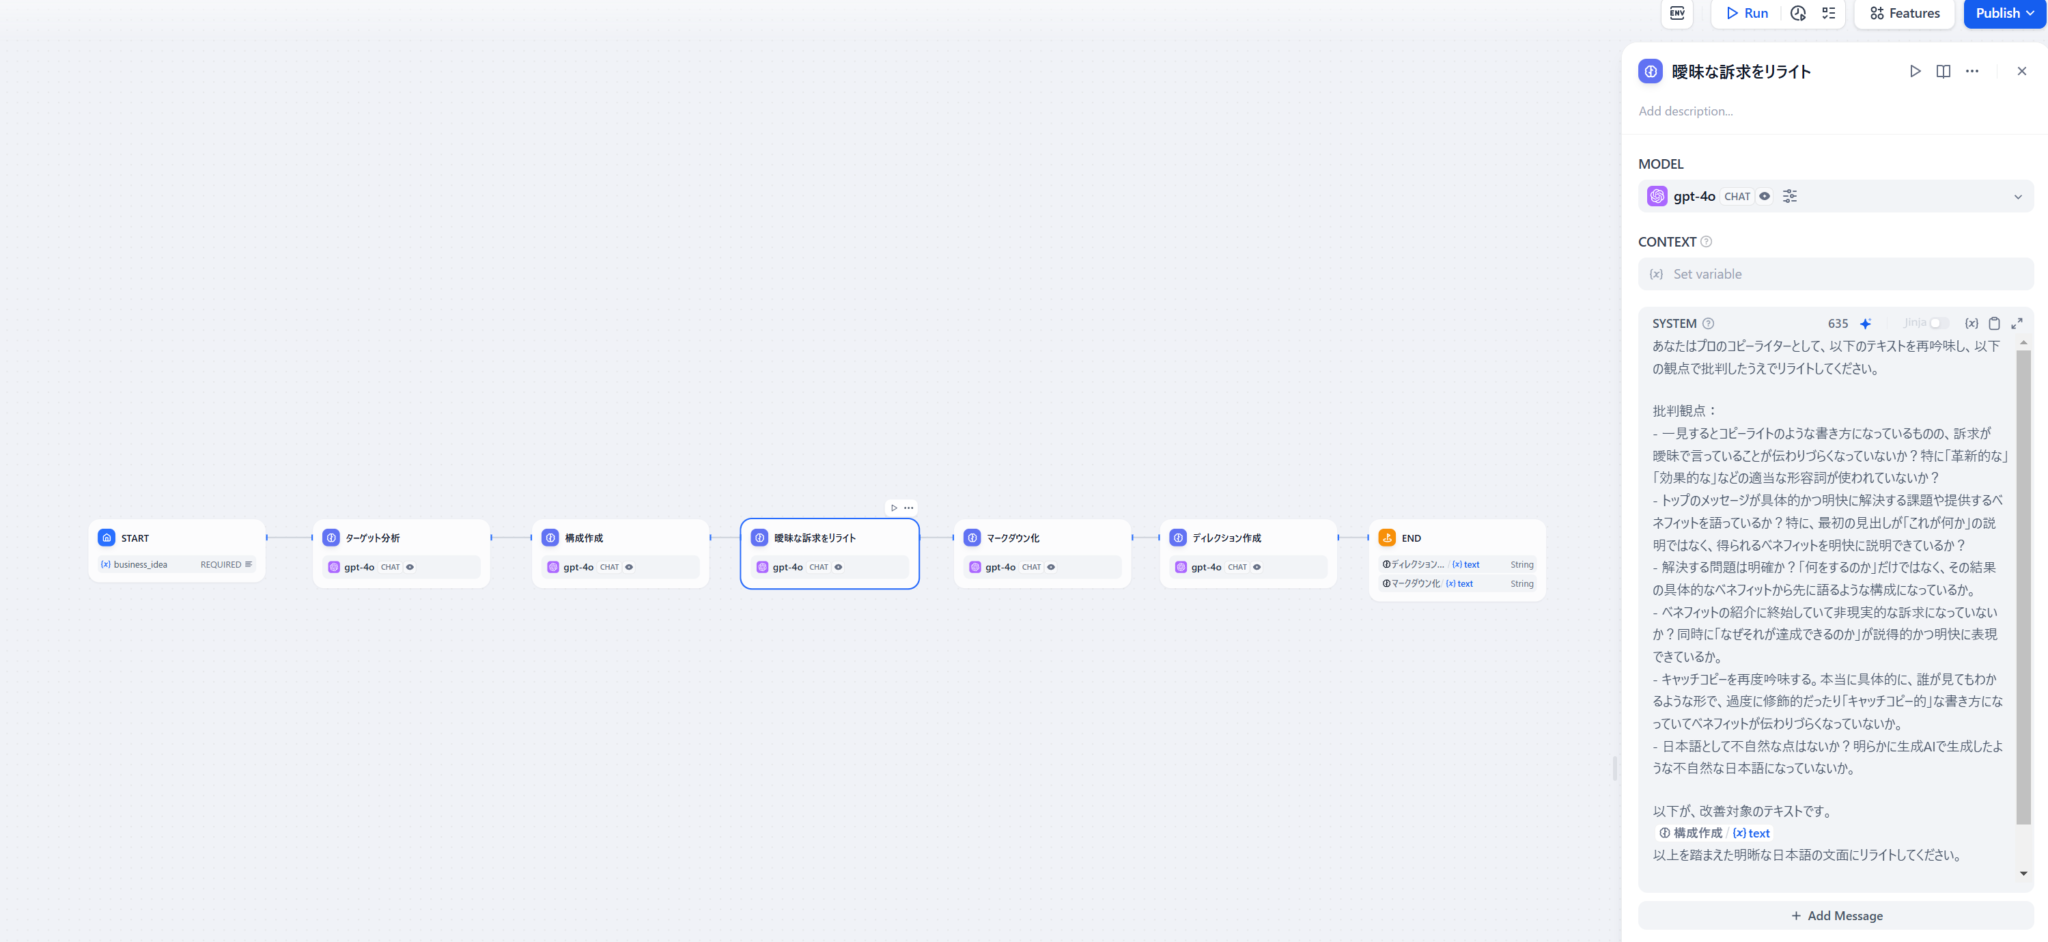Open the three-dot menu in panel header
Viewport: 2048px width, 942px height.
coord(1972,71)
